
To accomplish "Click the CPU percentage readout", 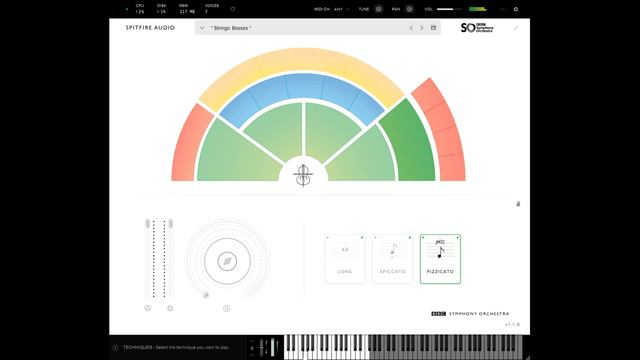I will pyautogui.click(x=140, y=9).
